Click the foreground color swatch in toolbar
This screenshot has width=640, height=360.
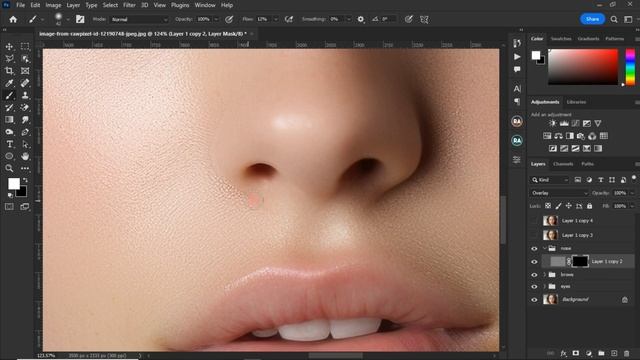click(14, 184)
